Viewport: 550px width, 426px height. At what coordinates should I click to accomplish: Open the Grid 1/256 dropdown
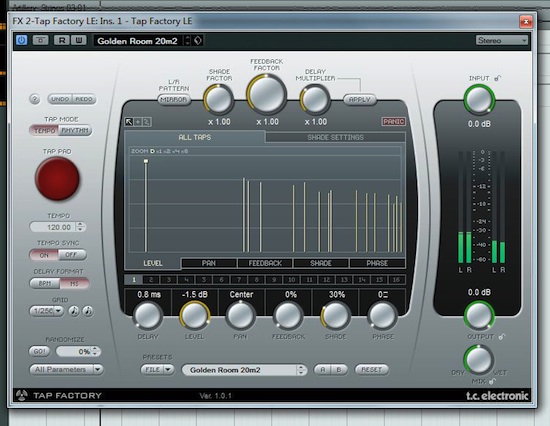point(47,311)
